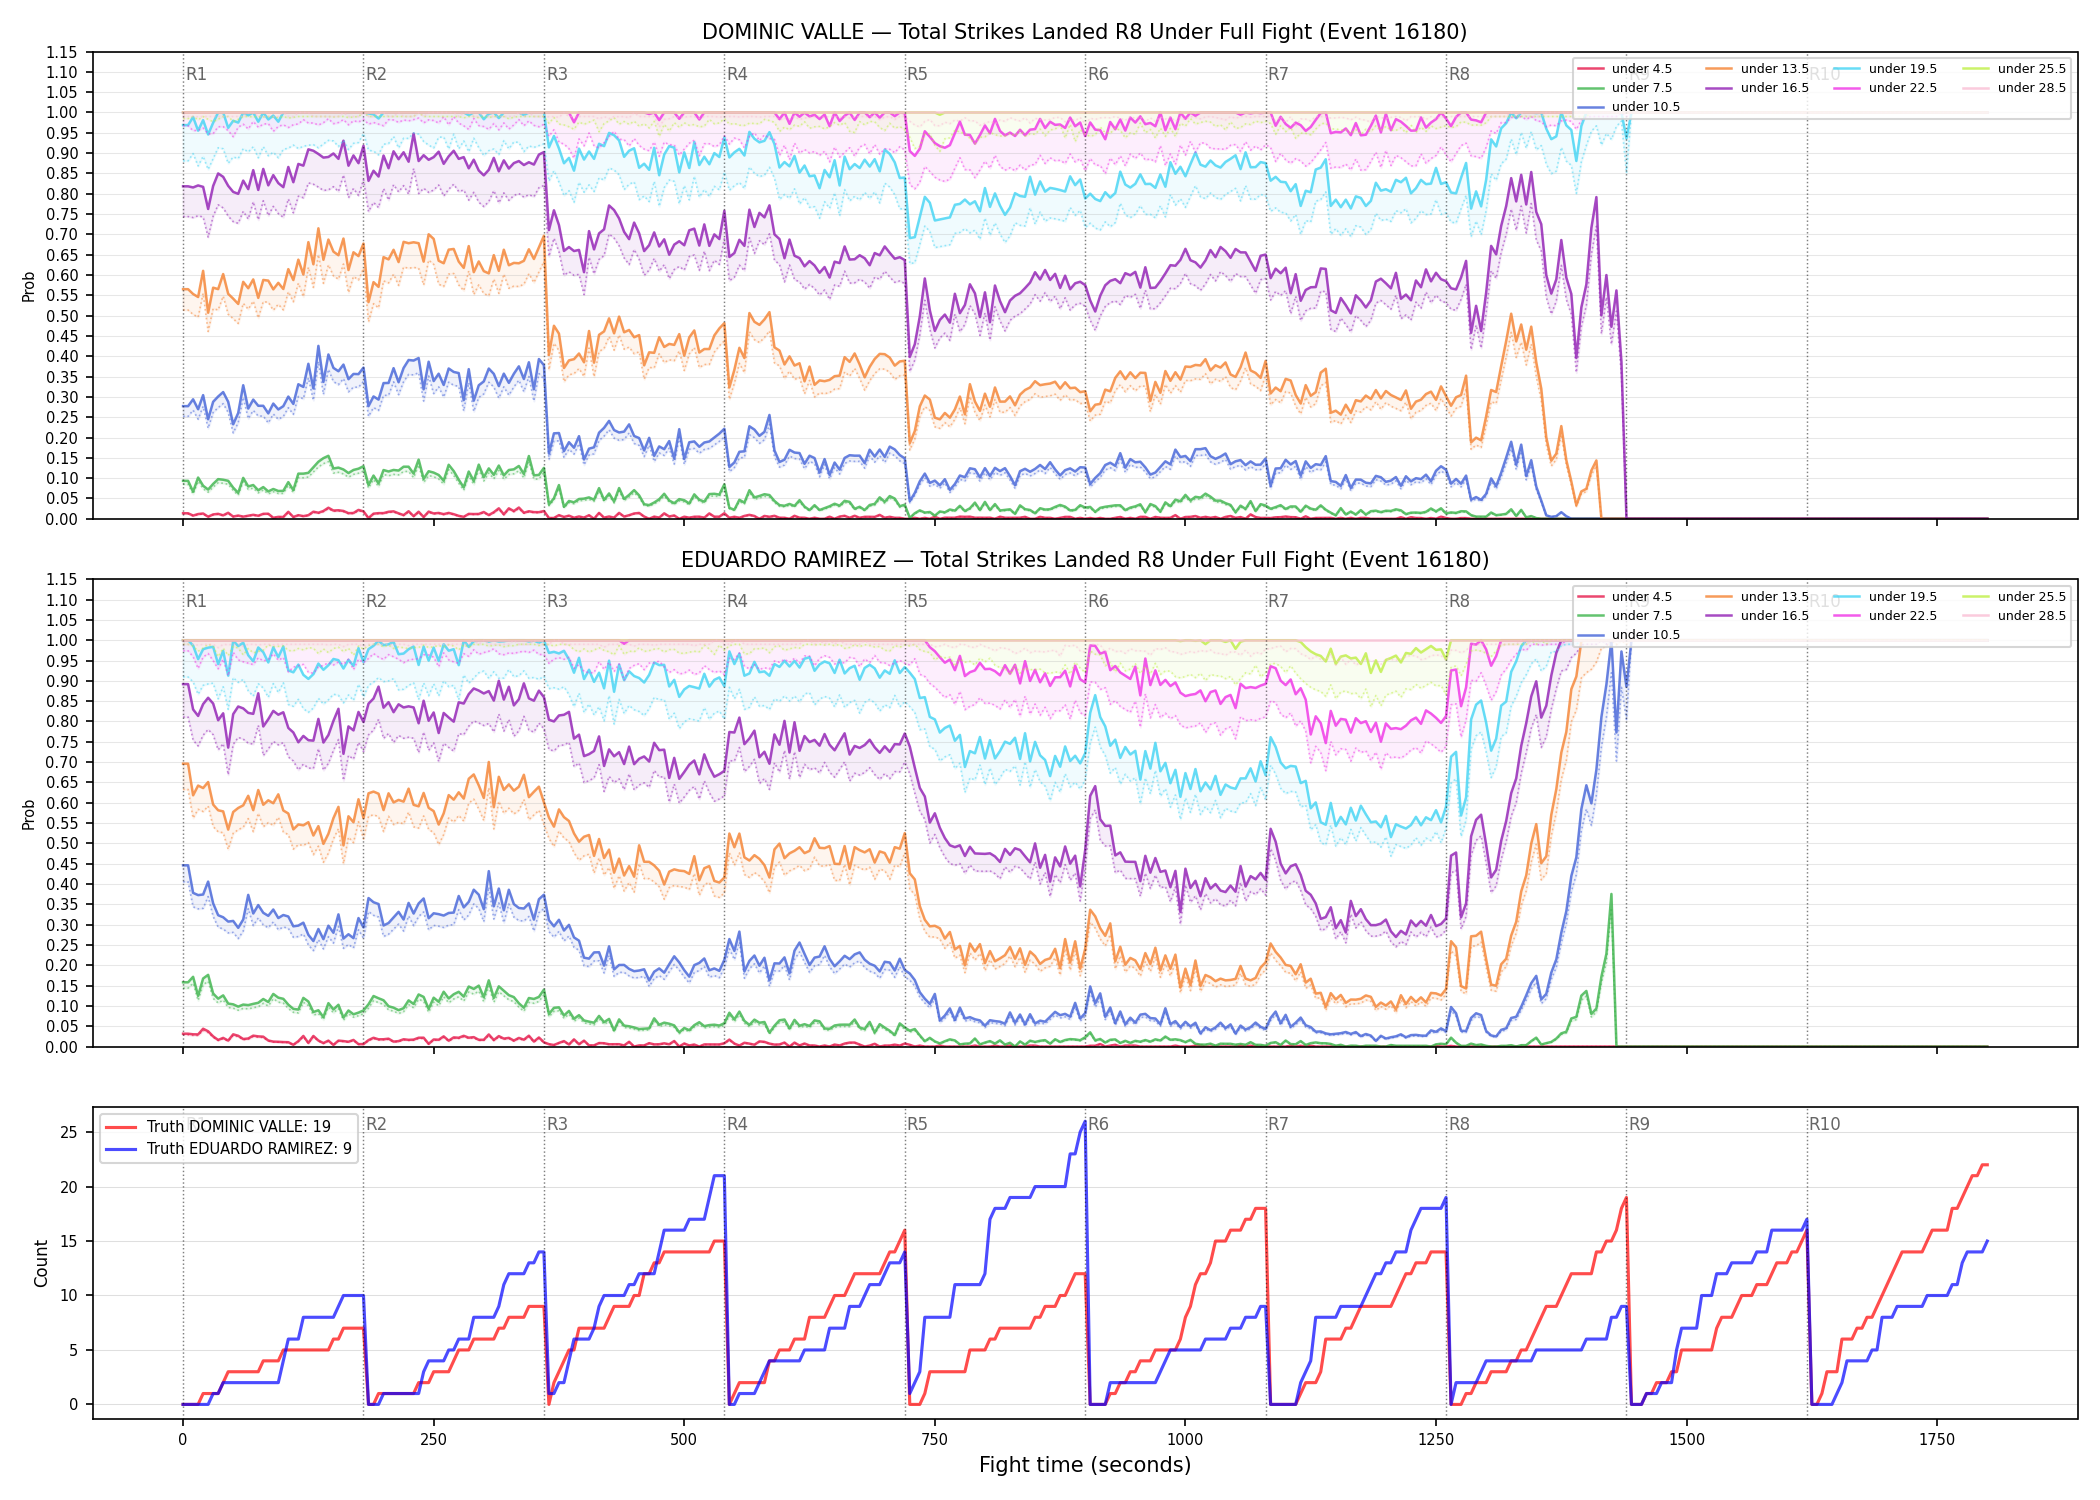Select "under 13.5" legend entry in Dominic Valle chart
The image size is (2100, 1500).
tap(1757, 69)
